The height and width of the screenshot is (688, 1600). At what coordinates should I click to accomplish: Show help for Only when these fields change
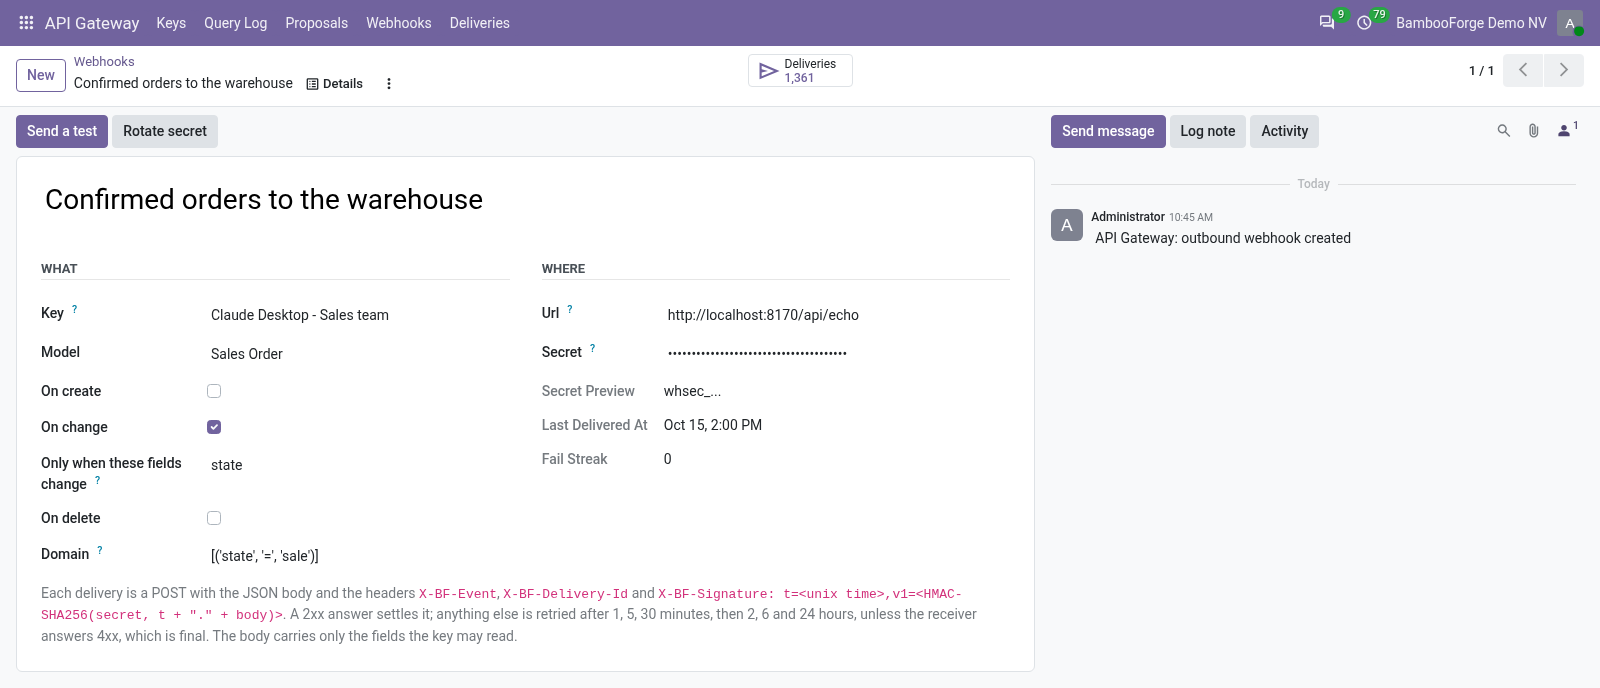[x=97, y=481]
